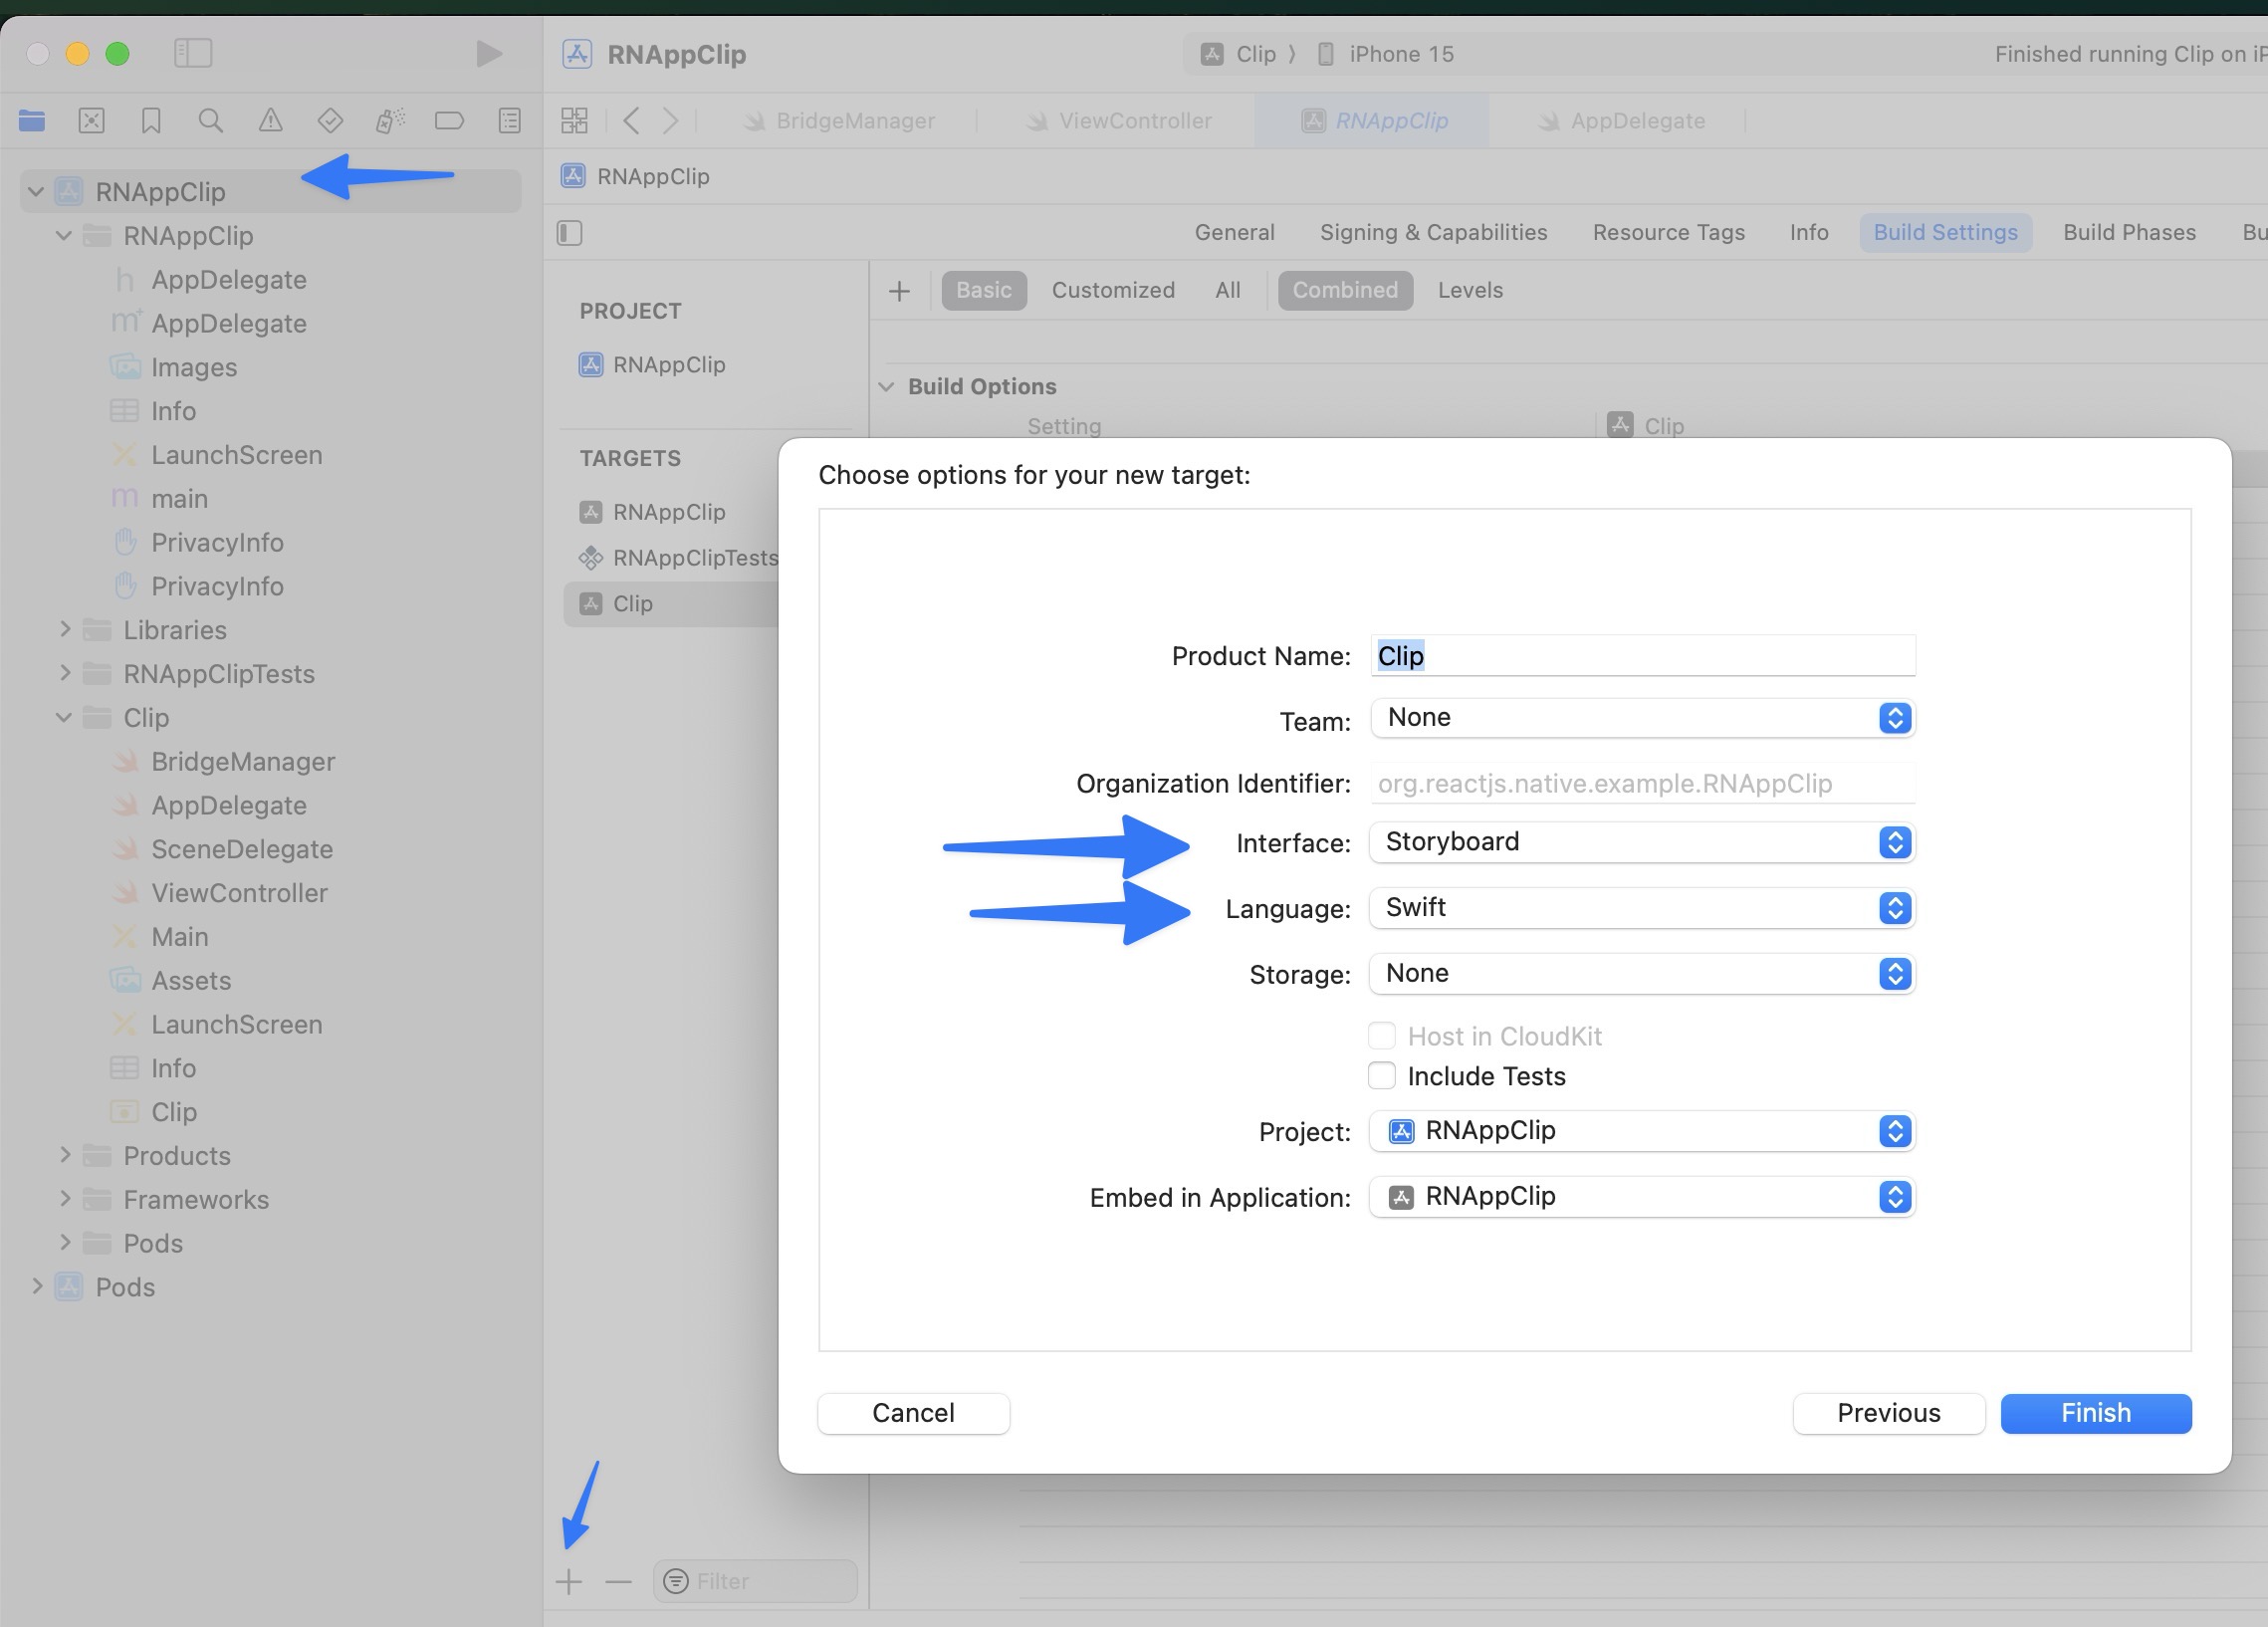This screenshot has height=1627, width=2268.
Task: Switch to the General tab
Action: pos(1234,233)
